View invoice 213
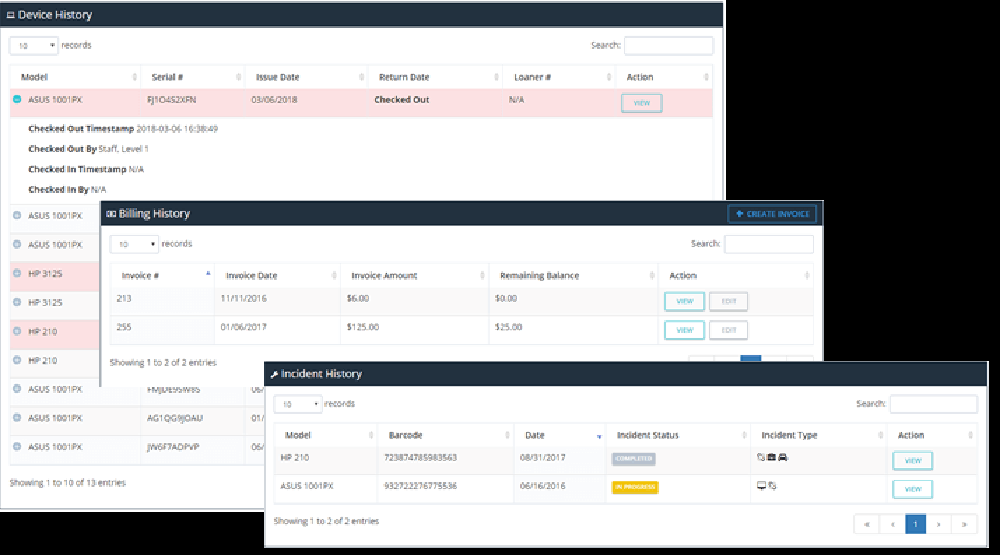The height and width of the screenshot is (555, 1000). (x=684, y=302)
